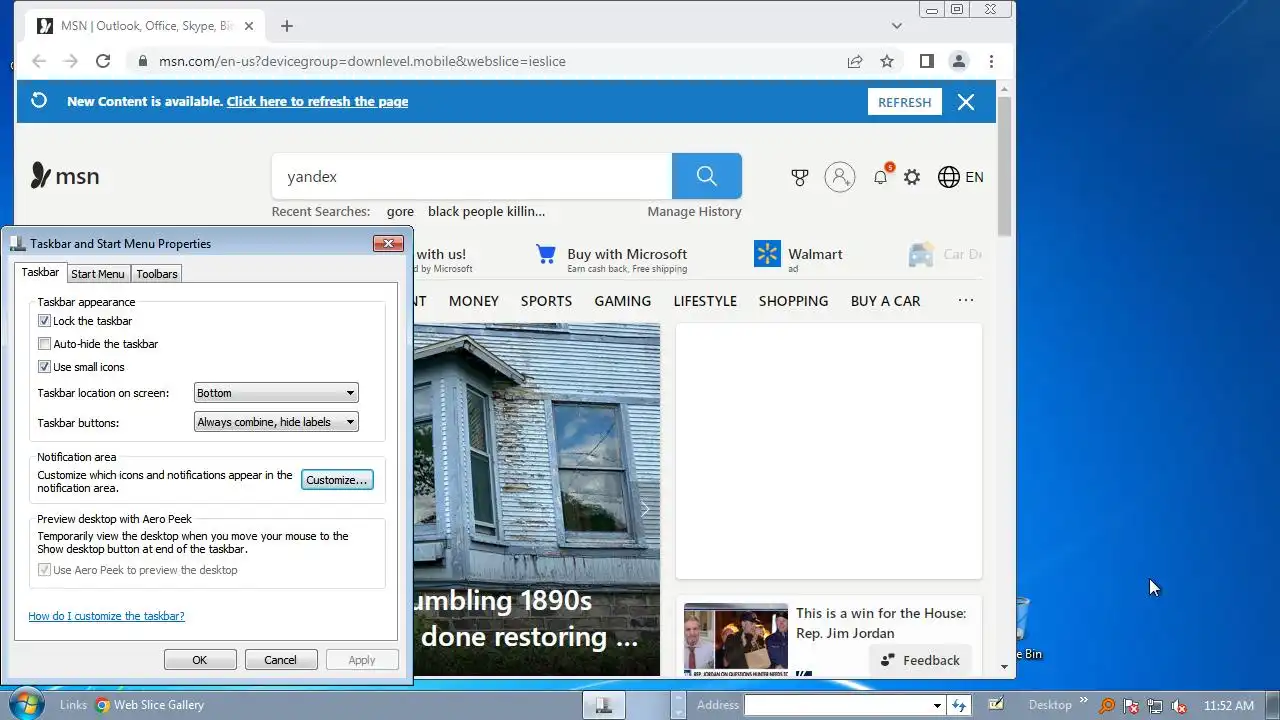Open MSN settings gear icon

[x=912, y=177]
